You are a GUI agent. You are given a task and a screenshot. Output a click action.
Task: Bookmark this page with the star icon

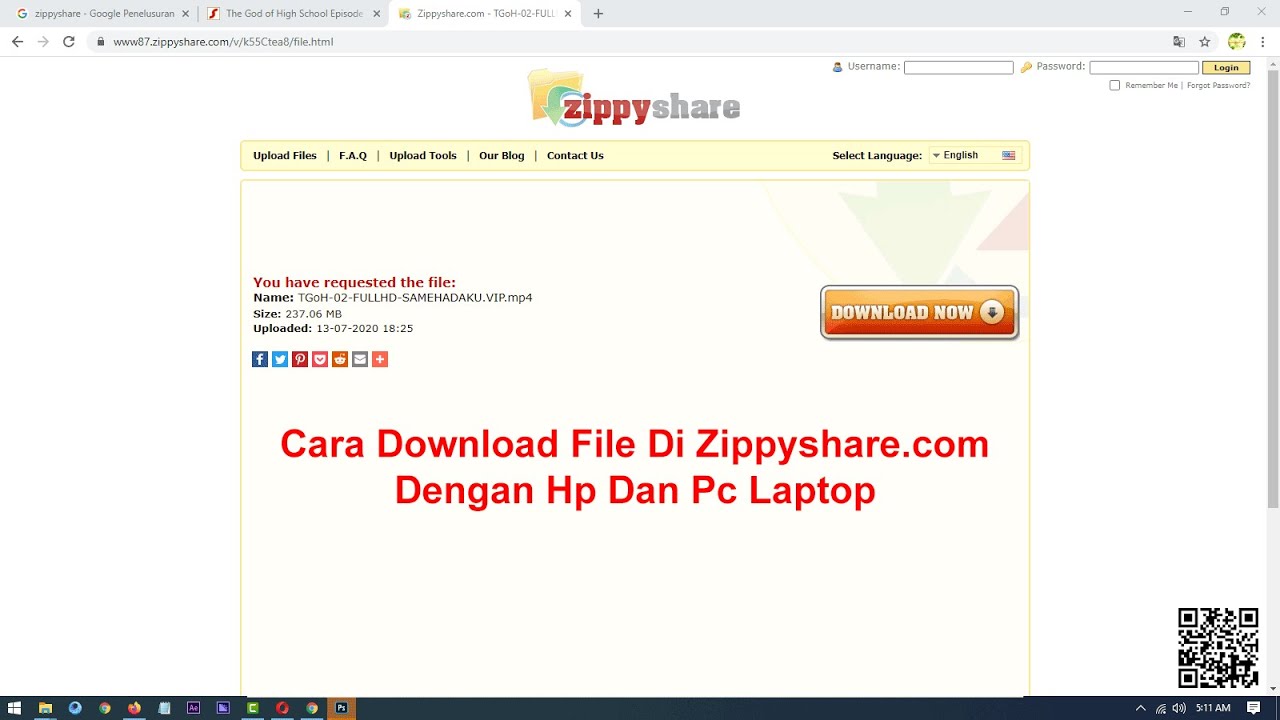click(1205, 42)
